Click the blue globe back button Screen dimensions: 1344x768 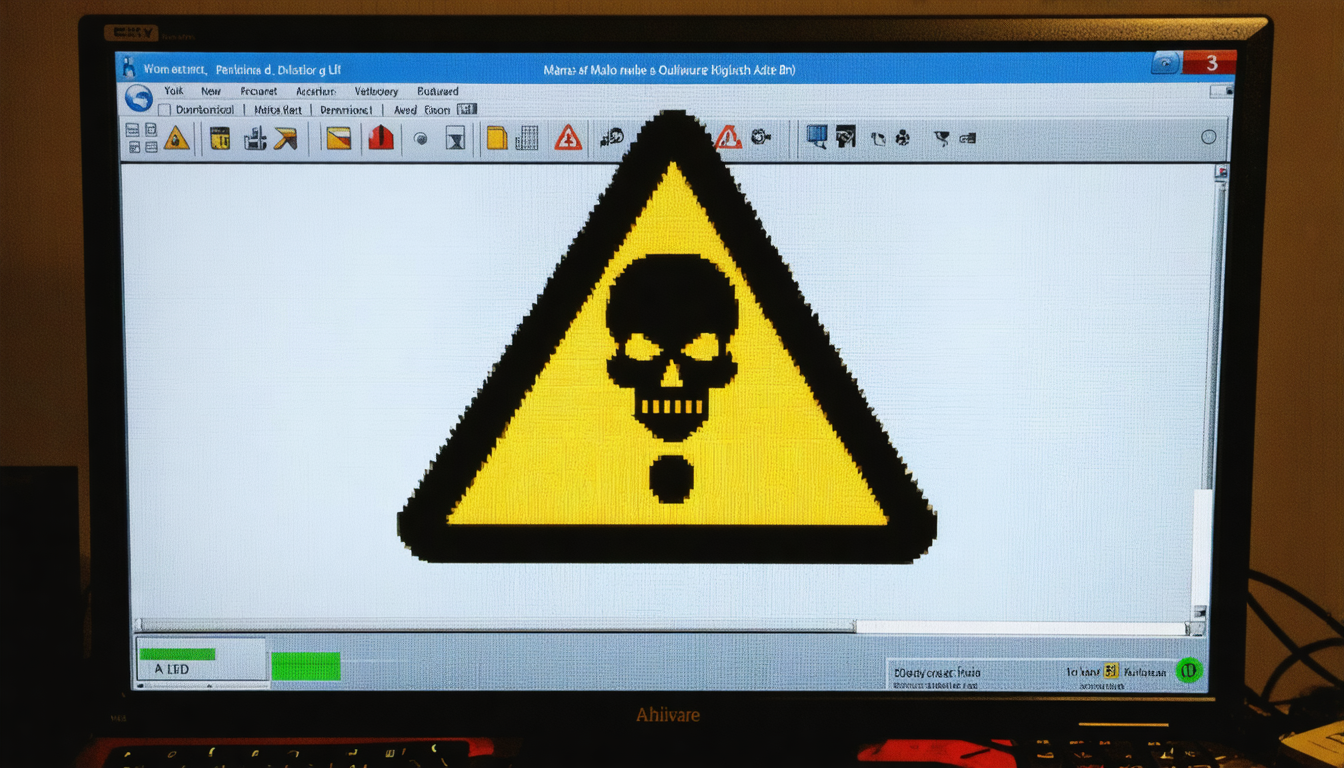[139, 98]
